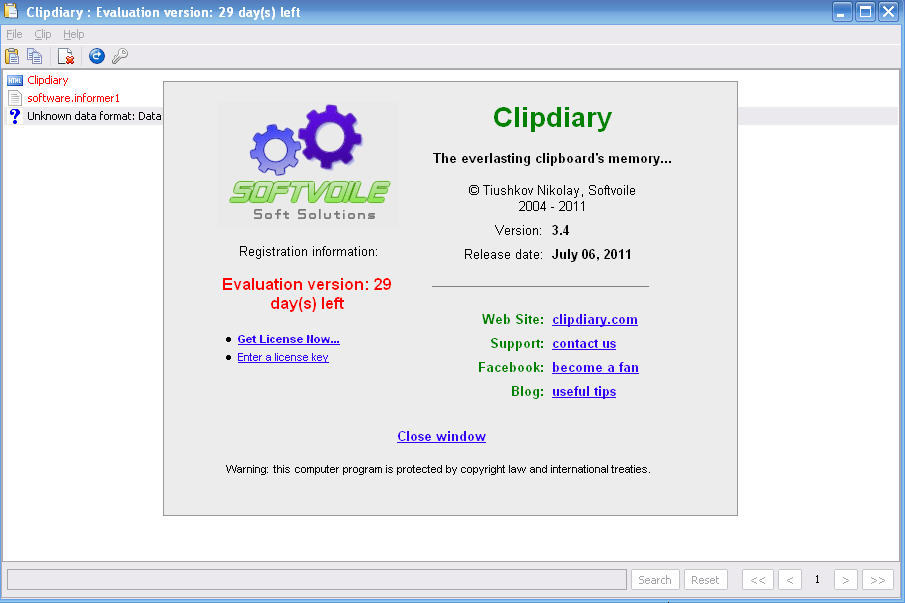Open the File menu

pos(14,34)
